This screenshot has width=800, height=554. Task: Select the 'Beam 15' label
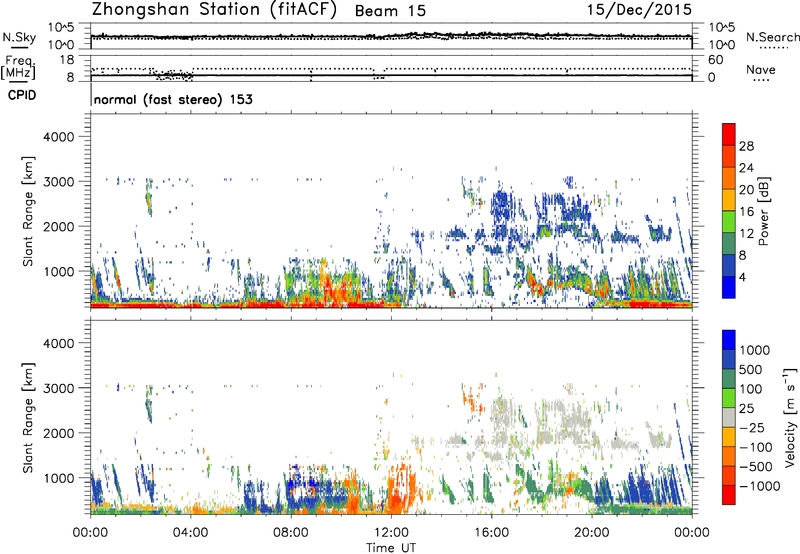(390, 11)
